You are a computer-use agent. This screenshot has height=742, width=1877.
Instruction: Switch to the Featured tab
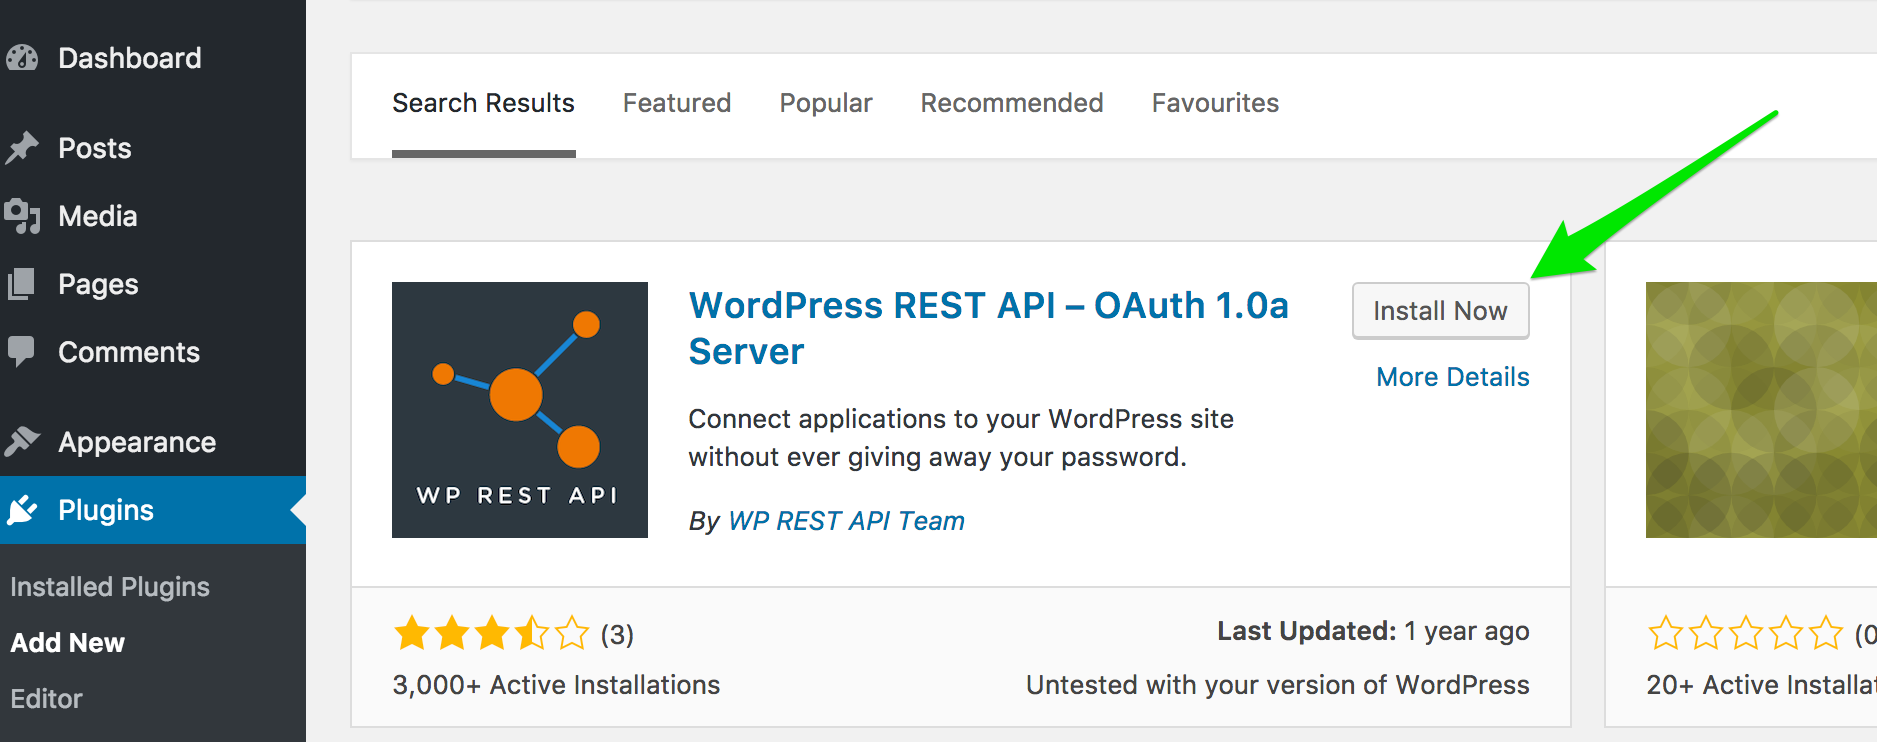[677, 103]
